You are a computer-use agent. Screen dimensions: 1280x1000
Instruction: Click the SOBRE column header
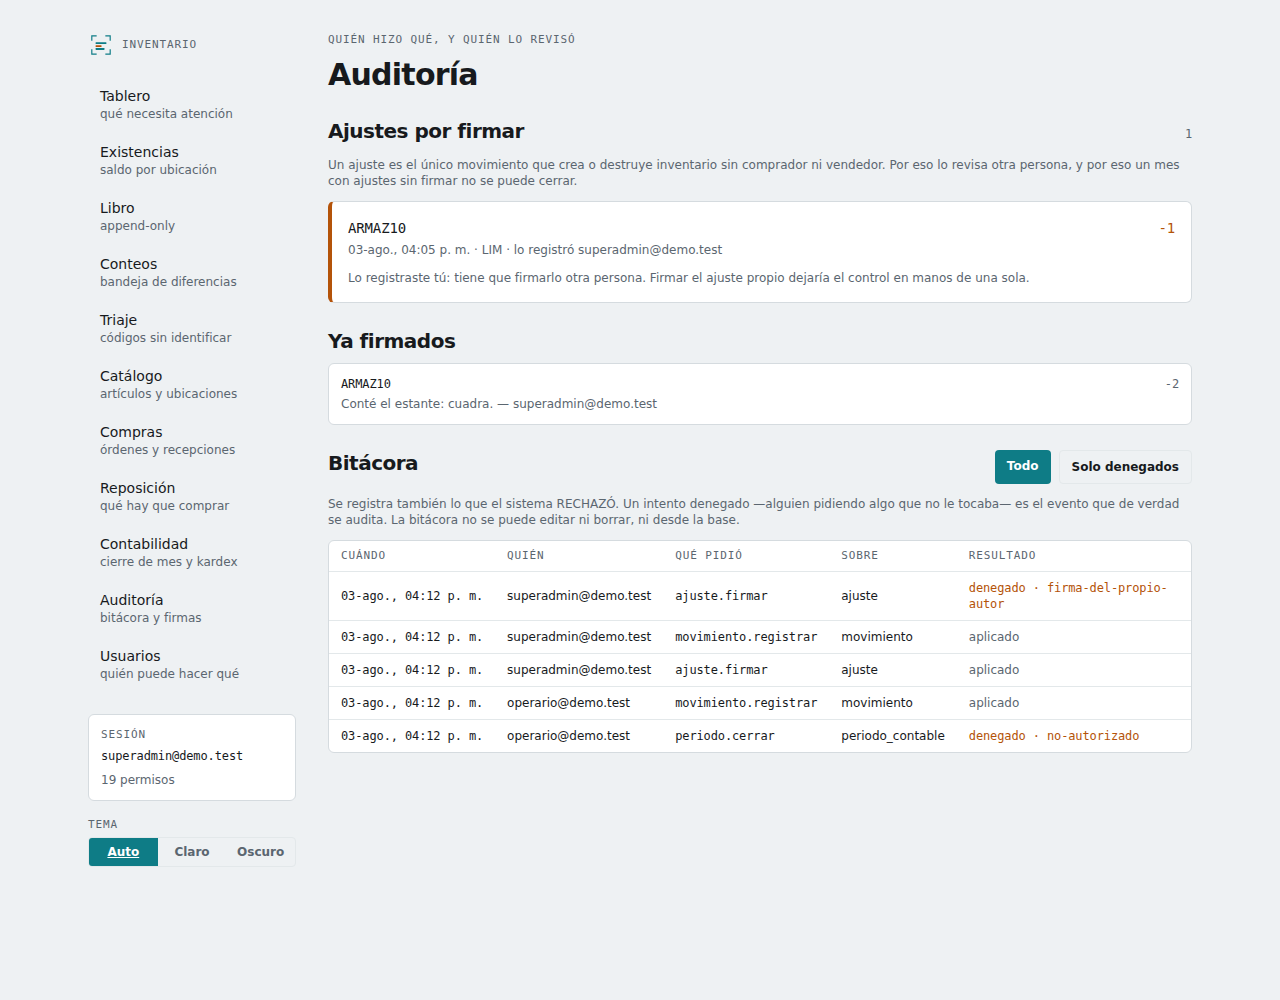[x=859, y=556]
